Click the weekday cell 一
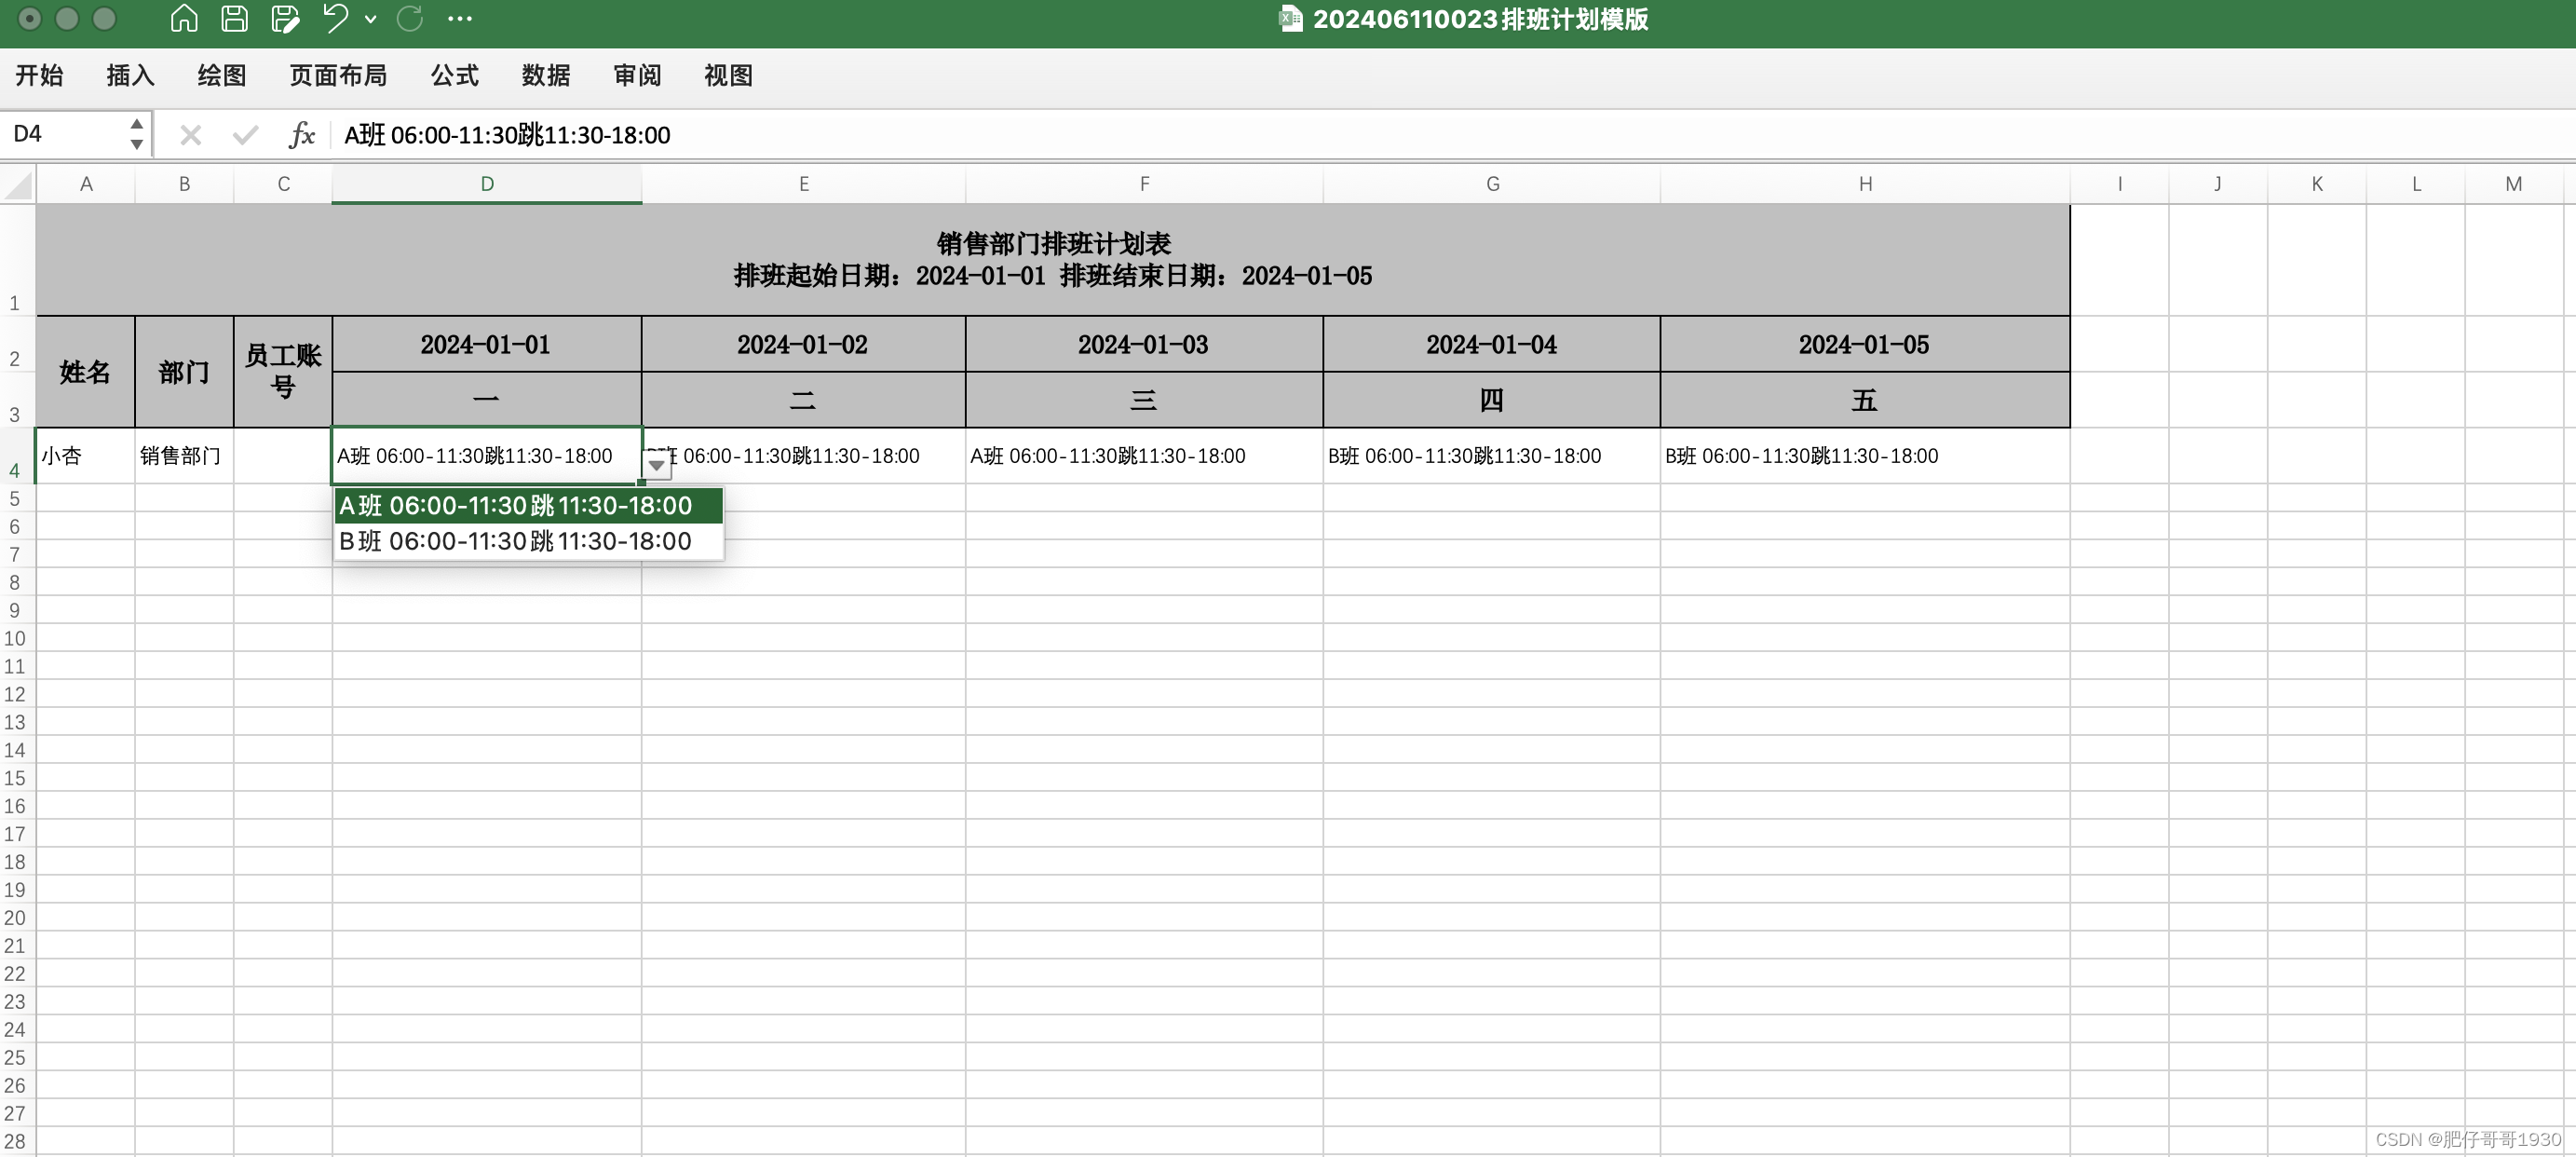 487,400
